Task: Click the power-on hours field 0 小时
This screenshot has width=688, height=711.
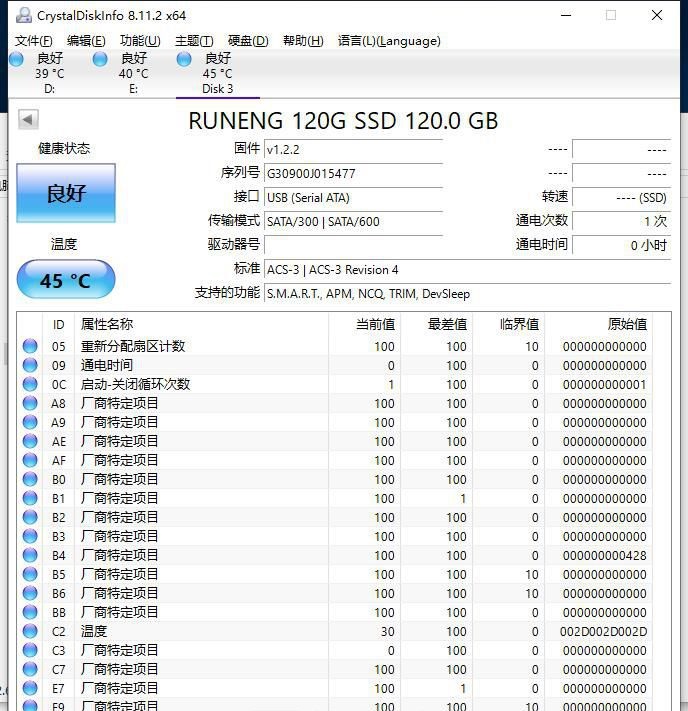Action: (x=621, y=245)
